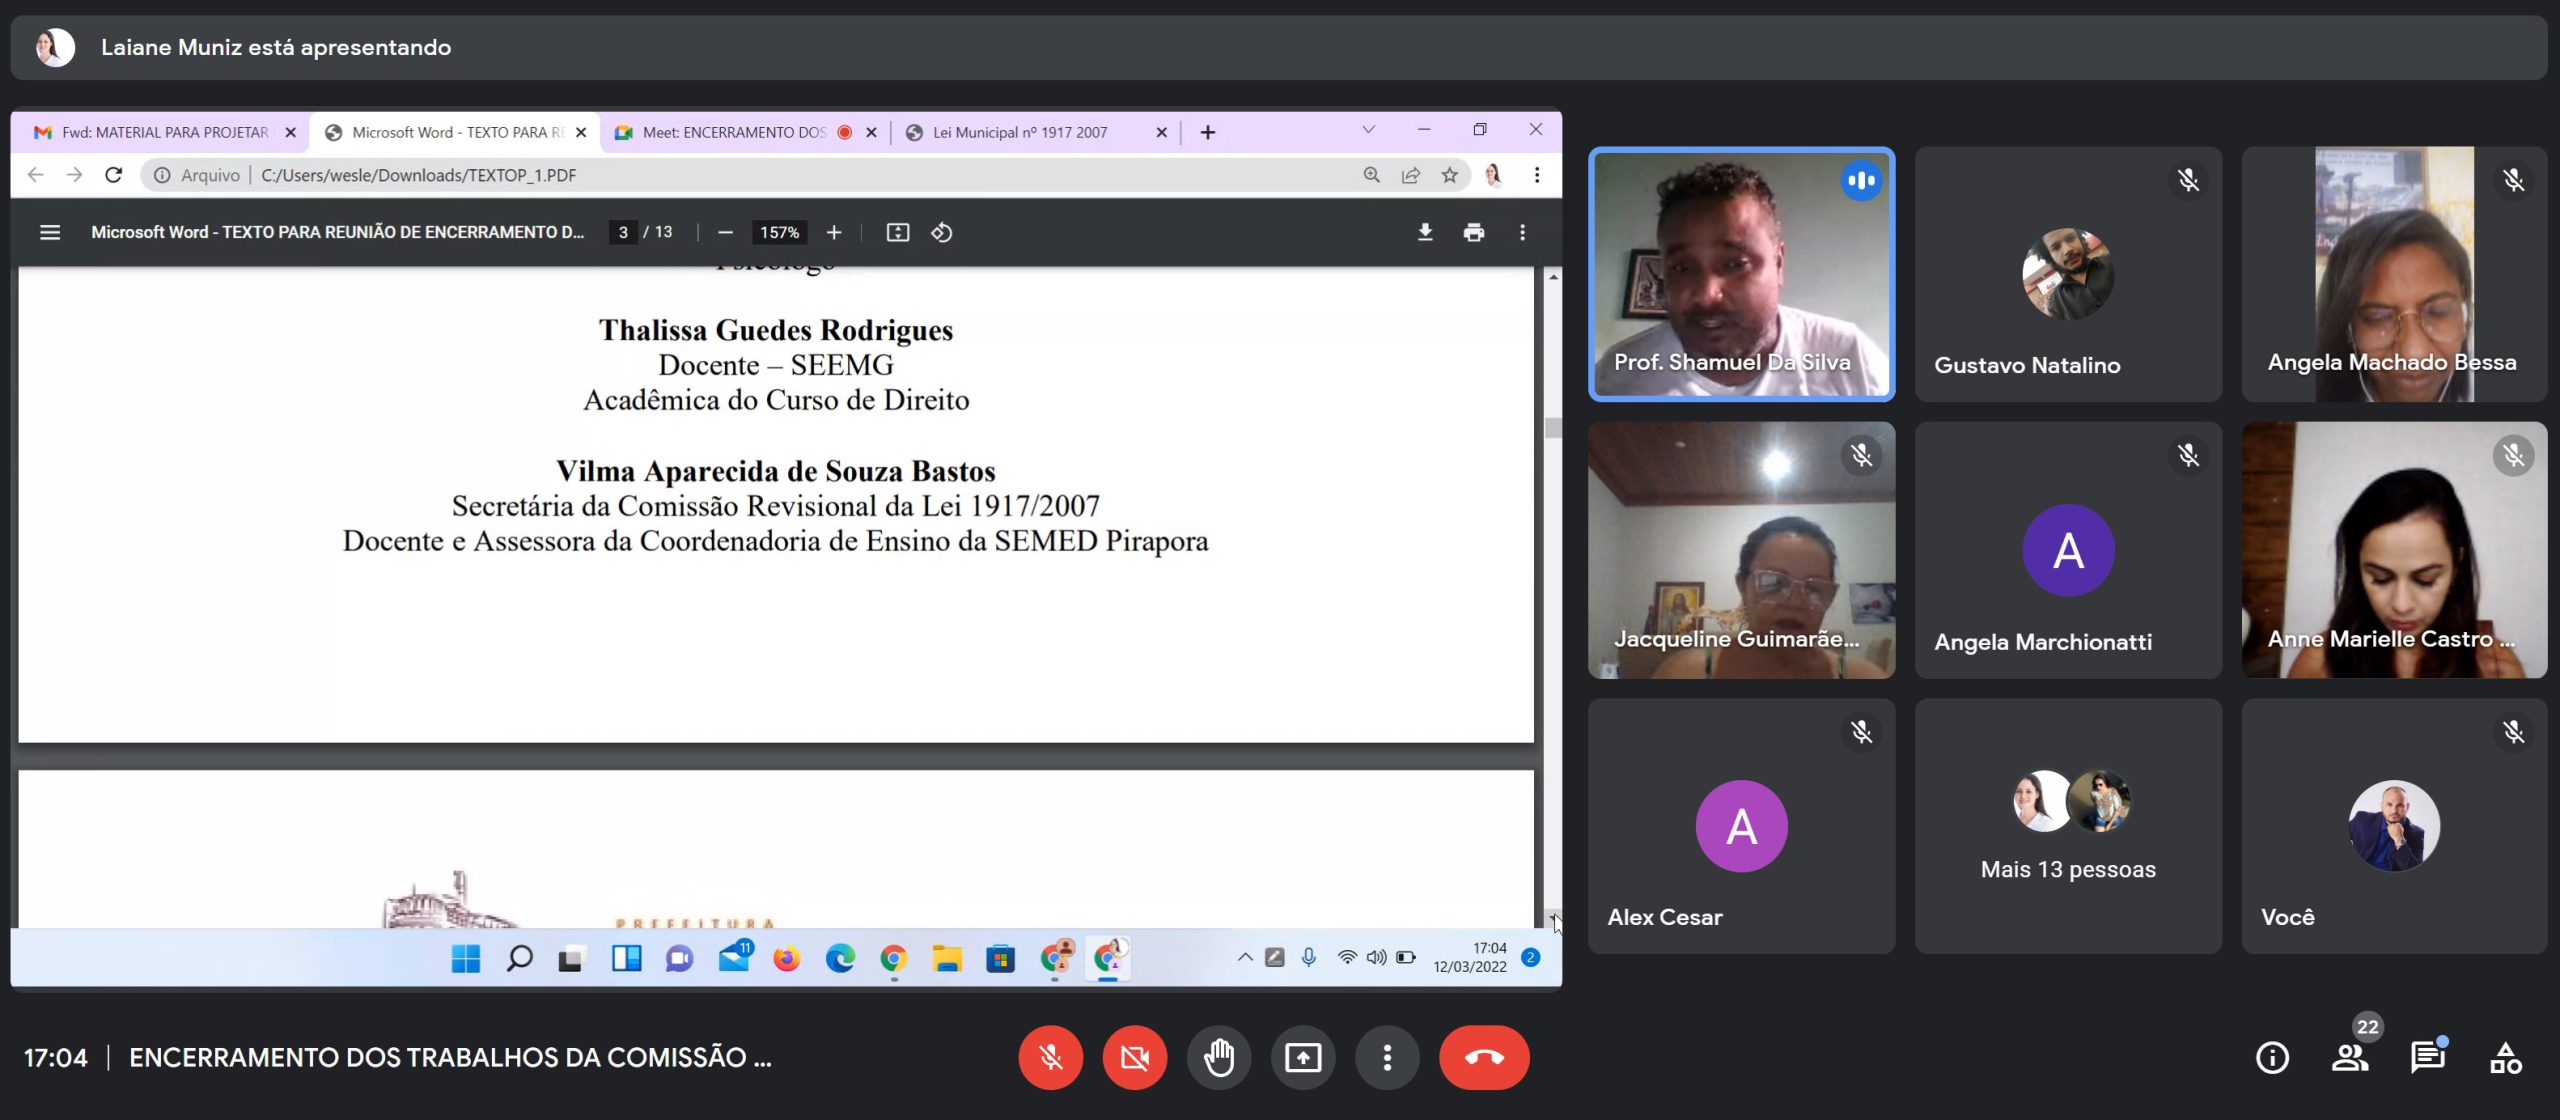Close the Lei Municipal nº 1917 2007 tab
Viewport: 2560px width, 1120px height.
coord(1161,132)
